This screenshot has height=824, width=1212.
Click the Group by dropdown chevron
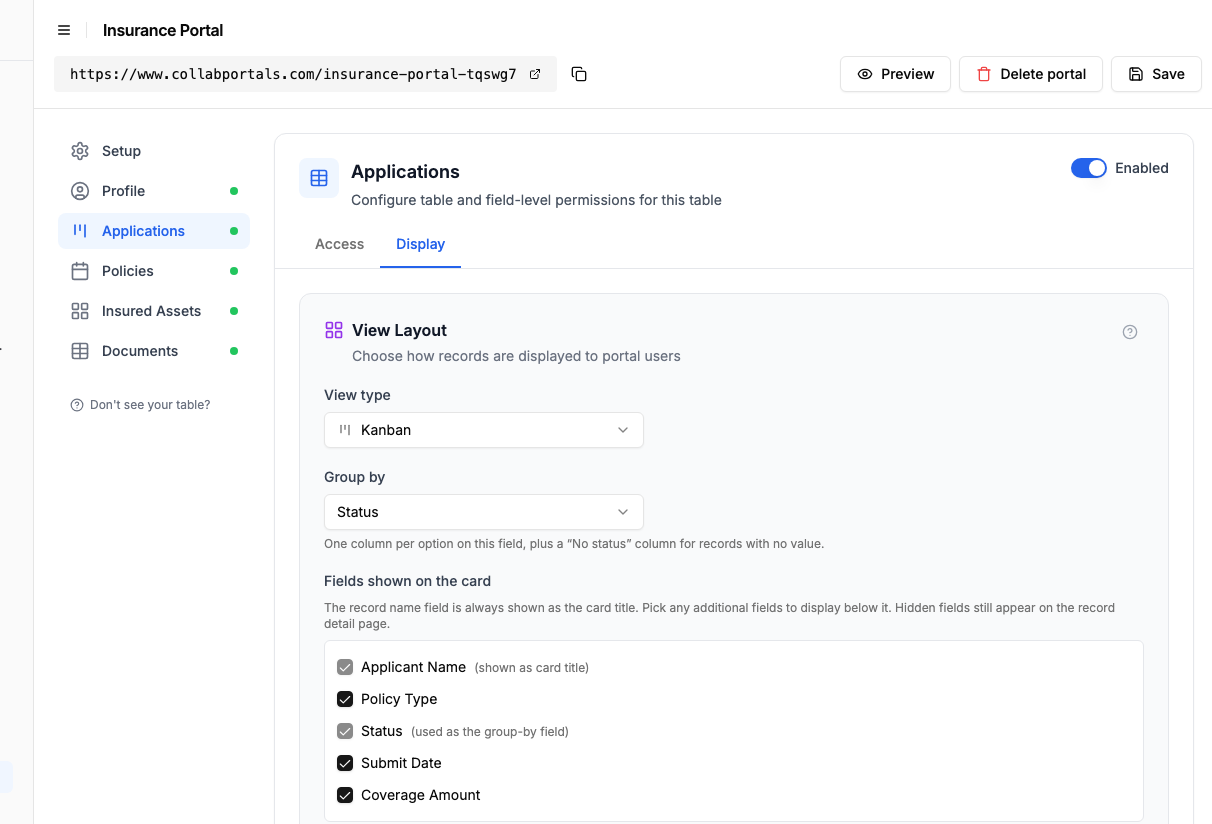point(623,512)
